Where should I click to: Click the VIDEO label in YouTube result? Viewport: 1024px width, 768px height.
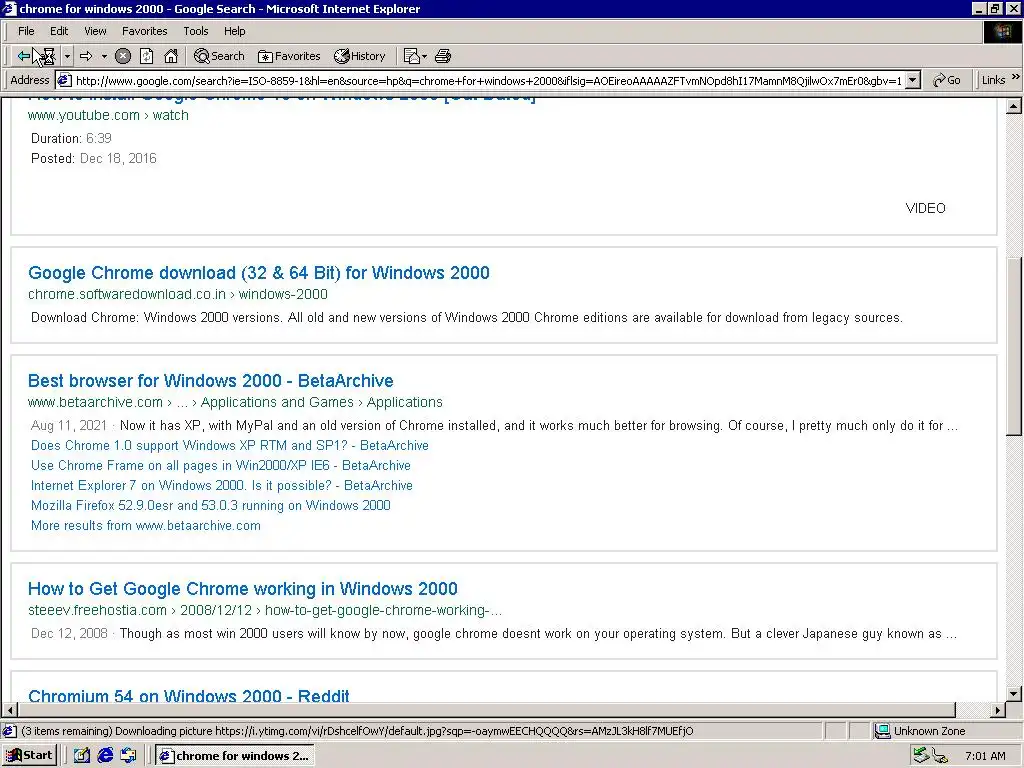tap(925, 208)
